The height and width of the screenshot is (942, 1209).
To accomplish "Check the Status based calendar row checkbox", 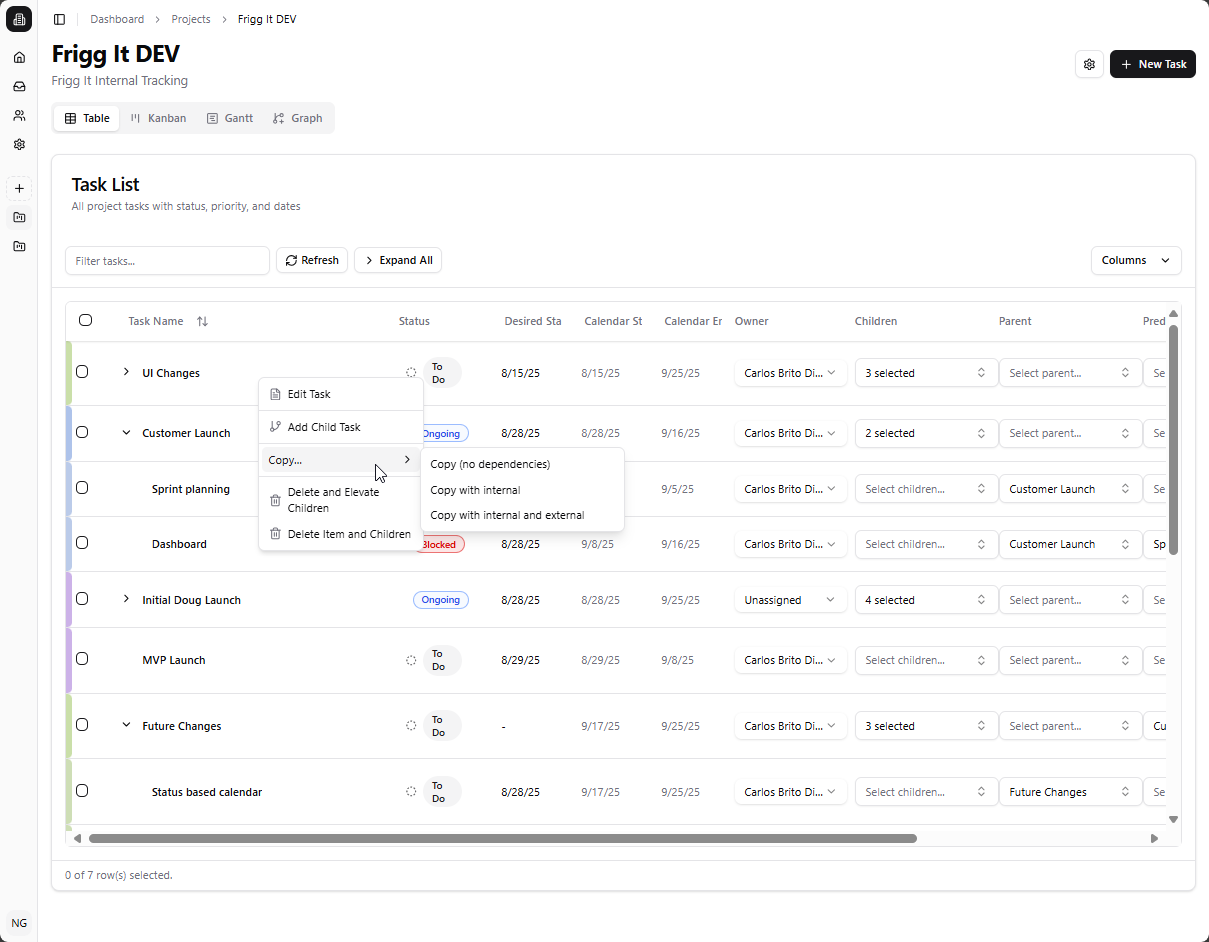I will coord(82,790).
